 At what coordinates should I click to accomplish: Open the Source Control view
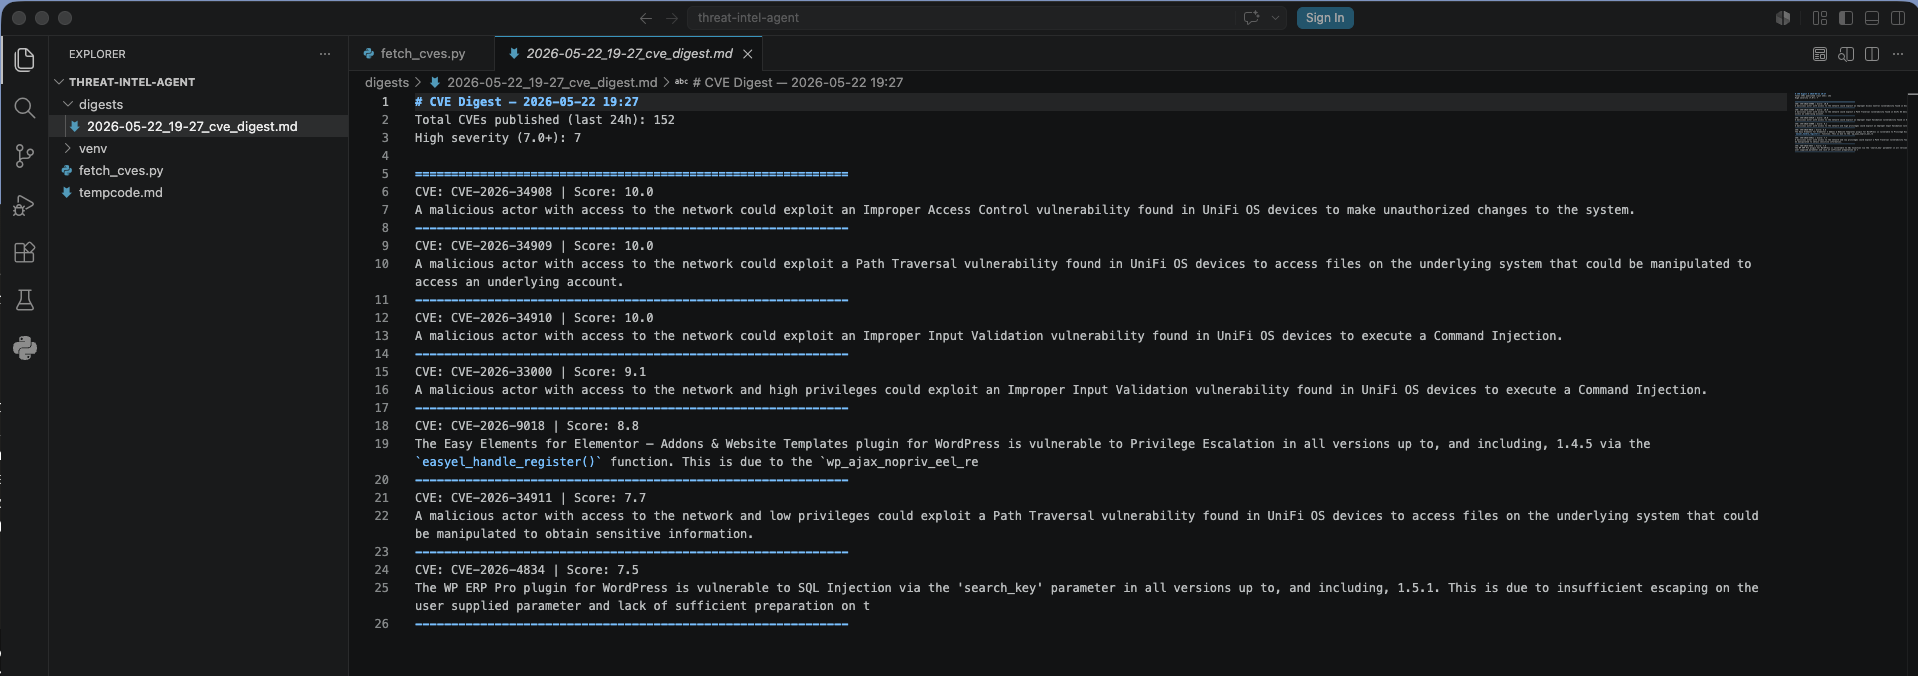pyautogui.click(x=25, y=156)
